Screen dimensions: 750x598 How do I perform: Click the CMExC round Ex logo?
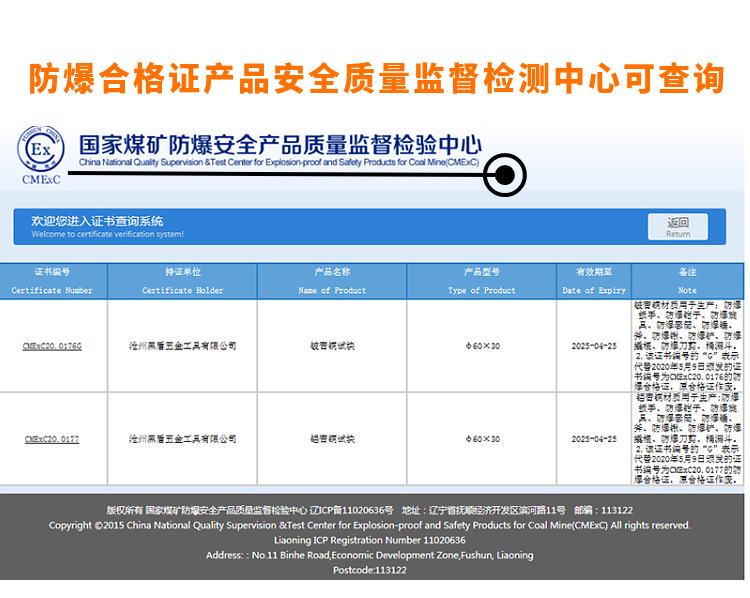41,149
